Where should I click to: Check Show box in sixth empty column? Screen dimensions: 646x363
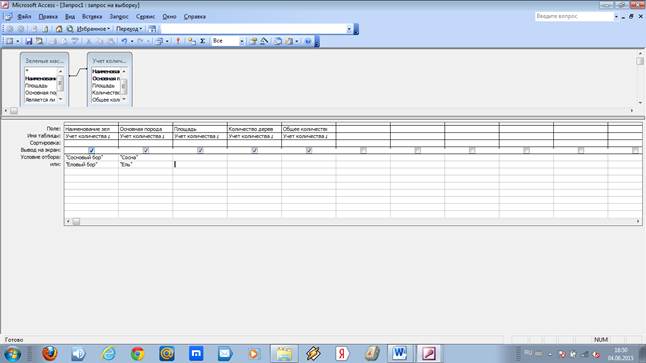(x=363, y=150)
